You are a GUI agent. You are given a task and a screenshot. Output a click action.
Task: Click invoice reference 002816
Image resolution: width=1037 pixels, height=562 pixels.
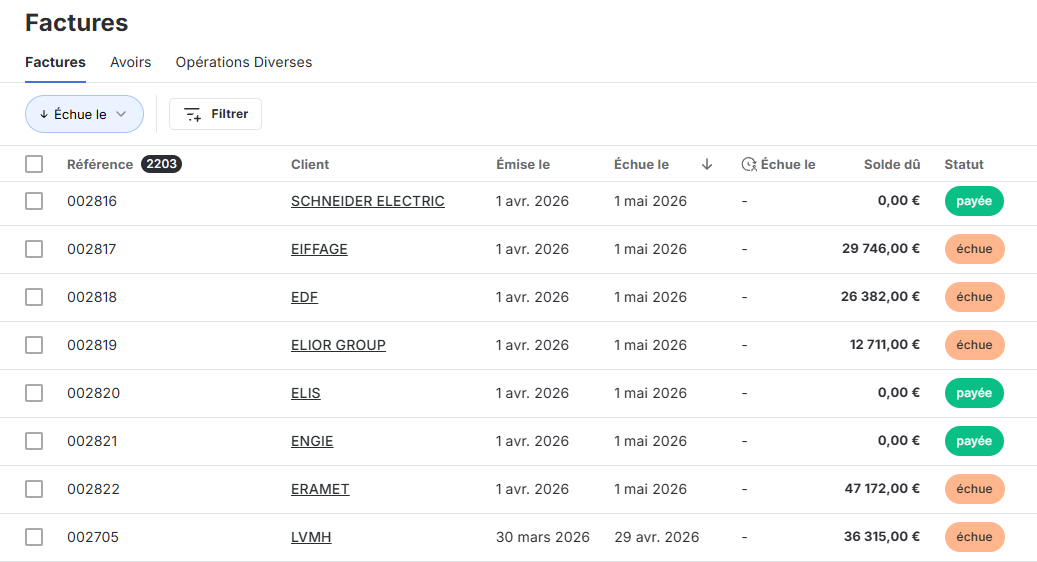pos(92,201)
